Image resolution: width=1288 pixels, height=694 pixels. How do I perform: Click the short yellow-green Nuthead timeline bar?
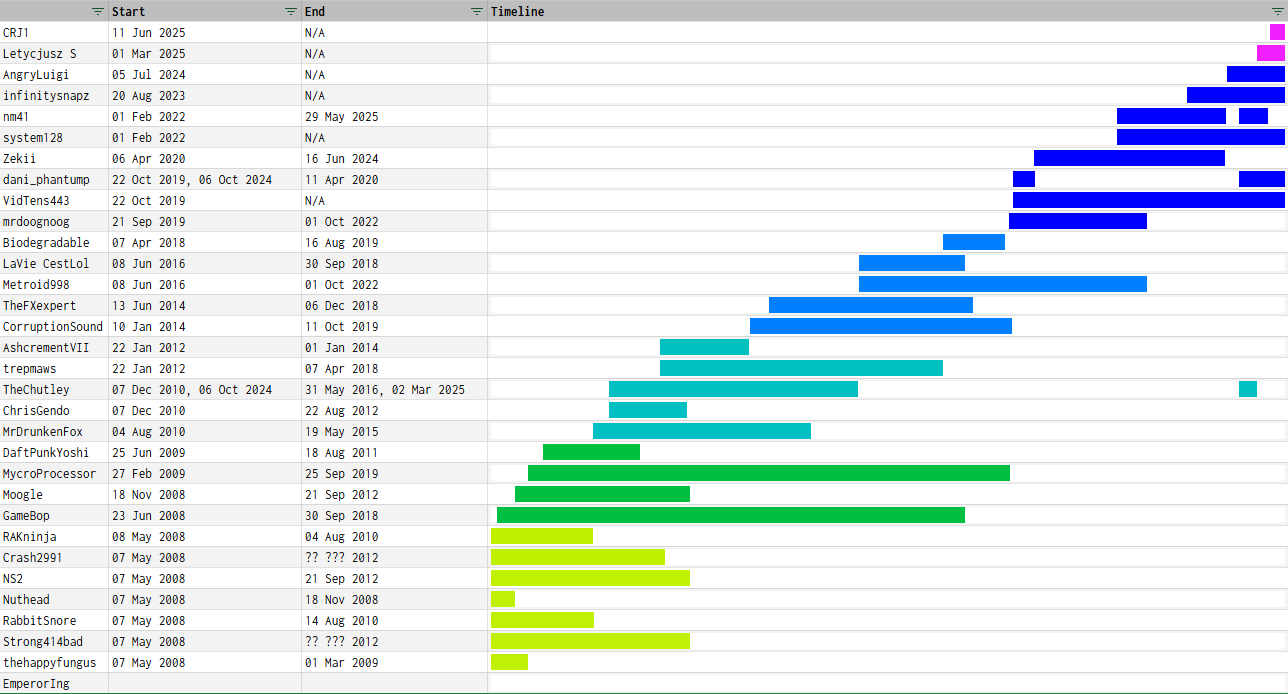pyautogui.click(x=503, y=599)
